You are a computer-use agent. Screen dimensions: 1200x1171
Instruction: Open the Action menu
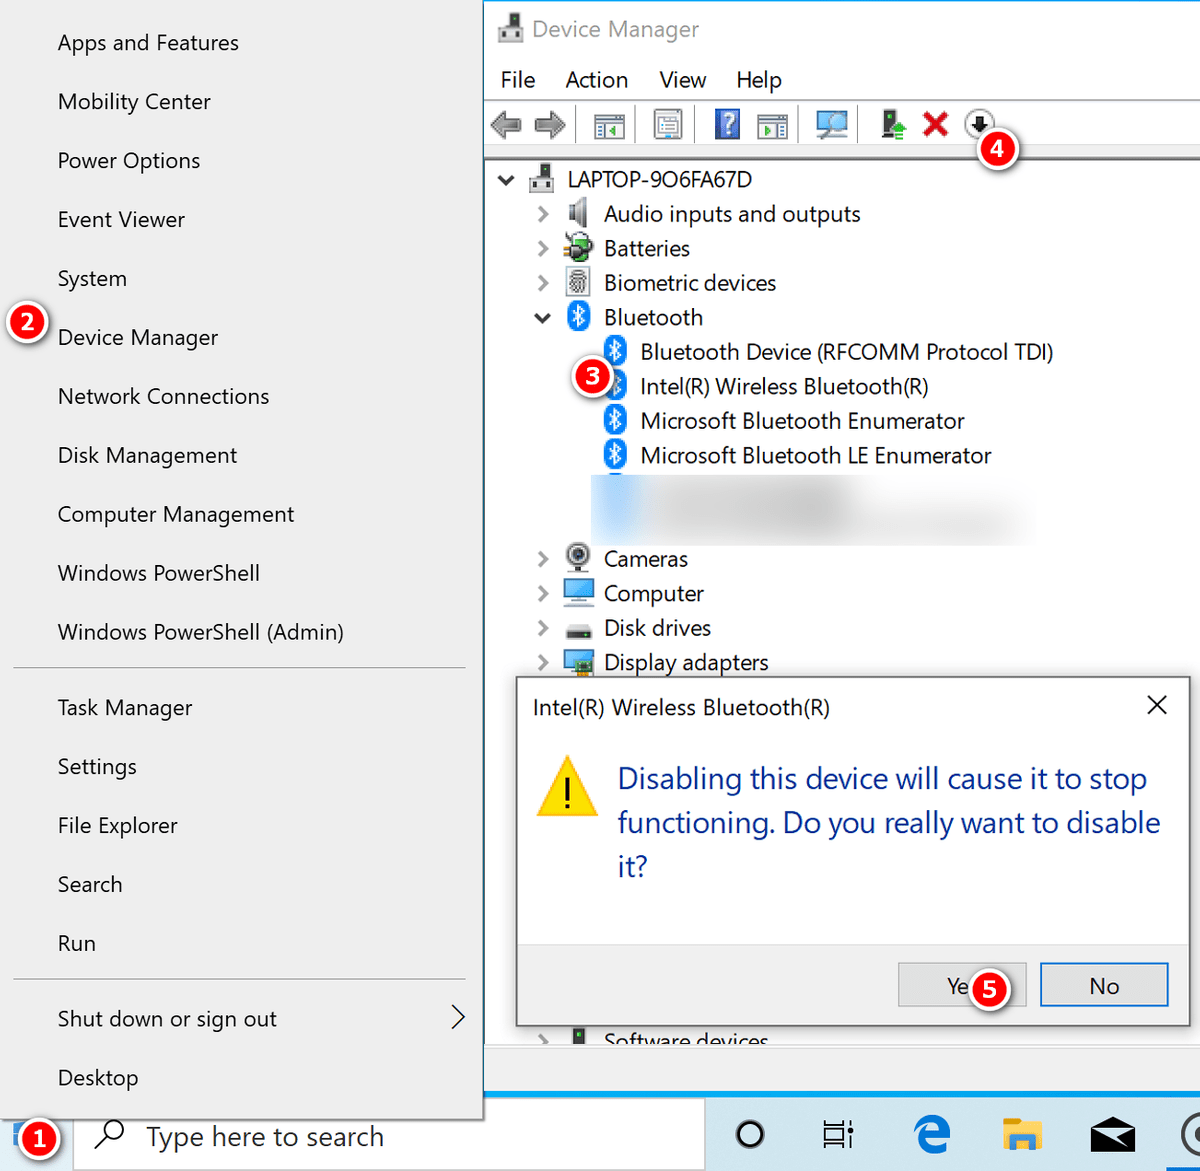coord(596,80)
